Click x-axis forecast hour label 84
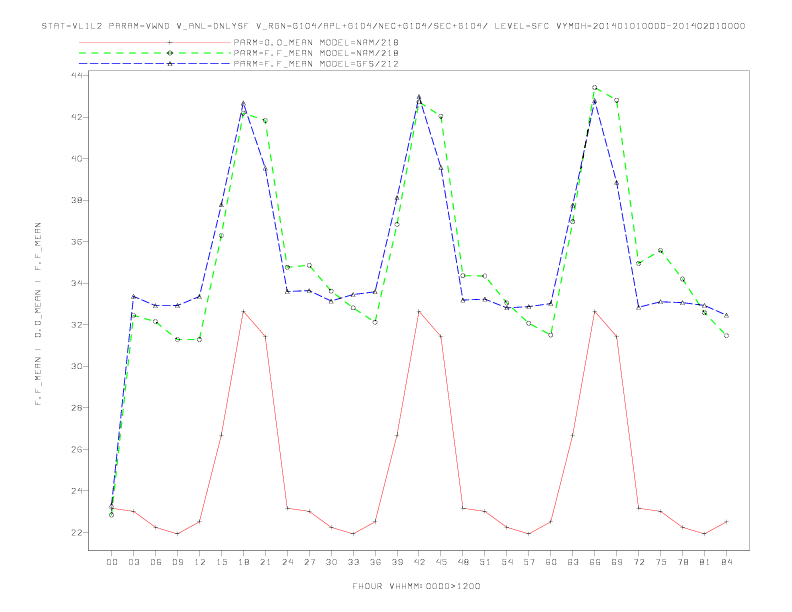The height and width of the screenshot is (612, 792). 726,562
